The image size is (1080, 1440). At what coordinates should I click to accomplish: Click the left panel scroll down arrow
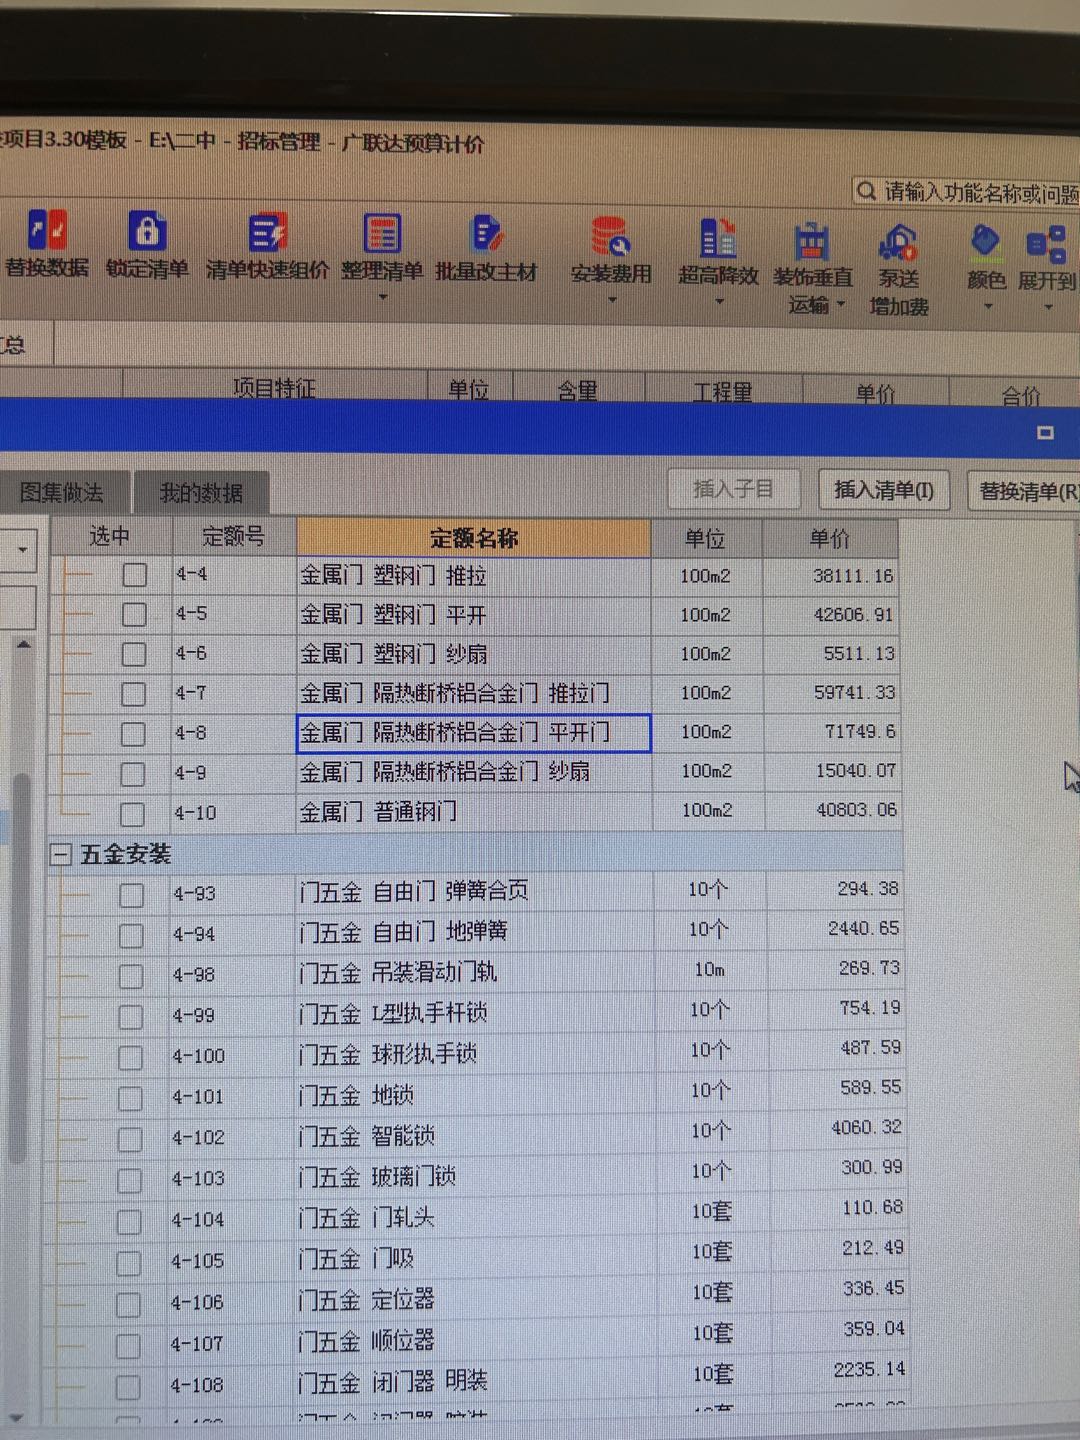coord(17,1417)
